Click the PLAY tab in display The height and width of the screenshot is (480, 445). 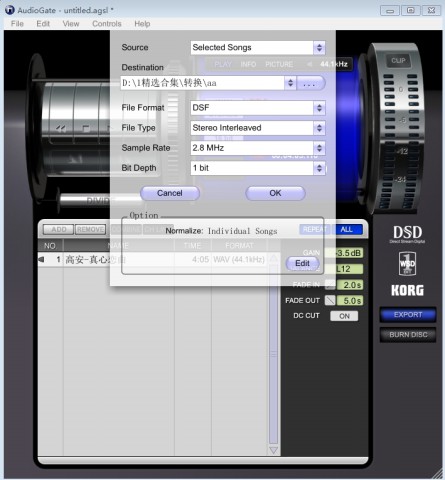tap(223, 64)
